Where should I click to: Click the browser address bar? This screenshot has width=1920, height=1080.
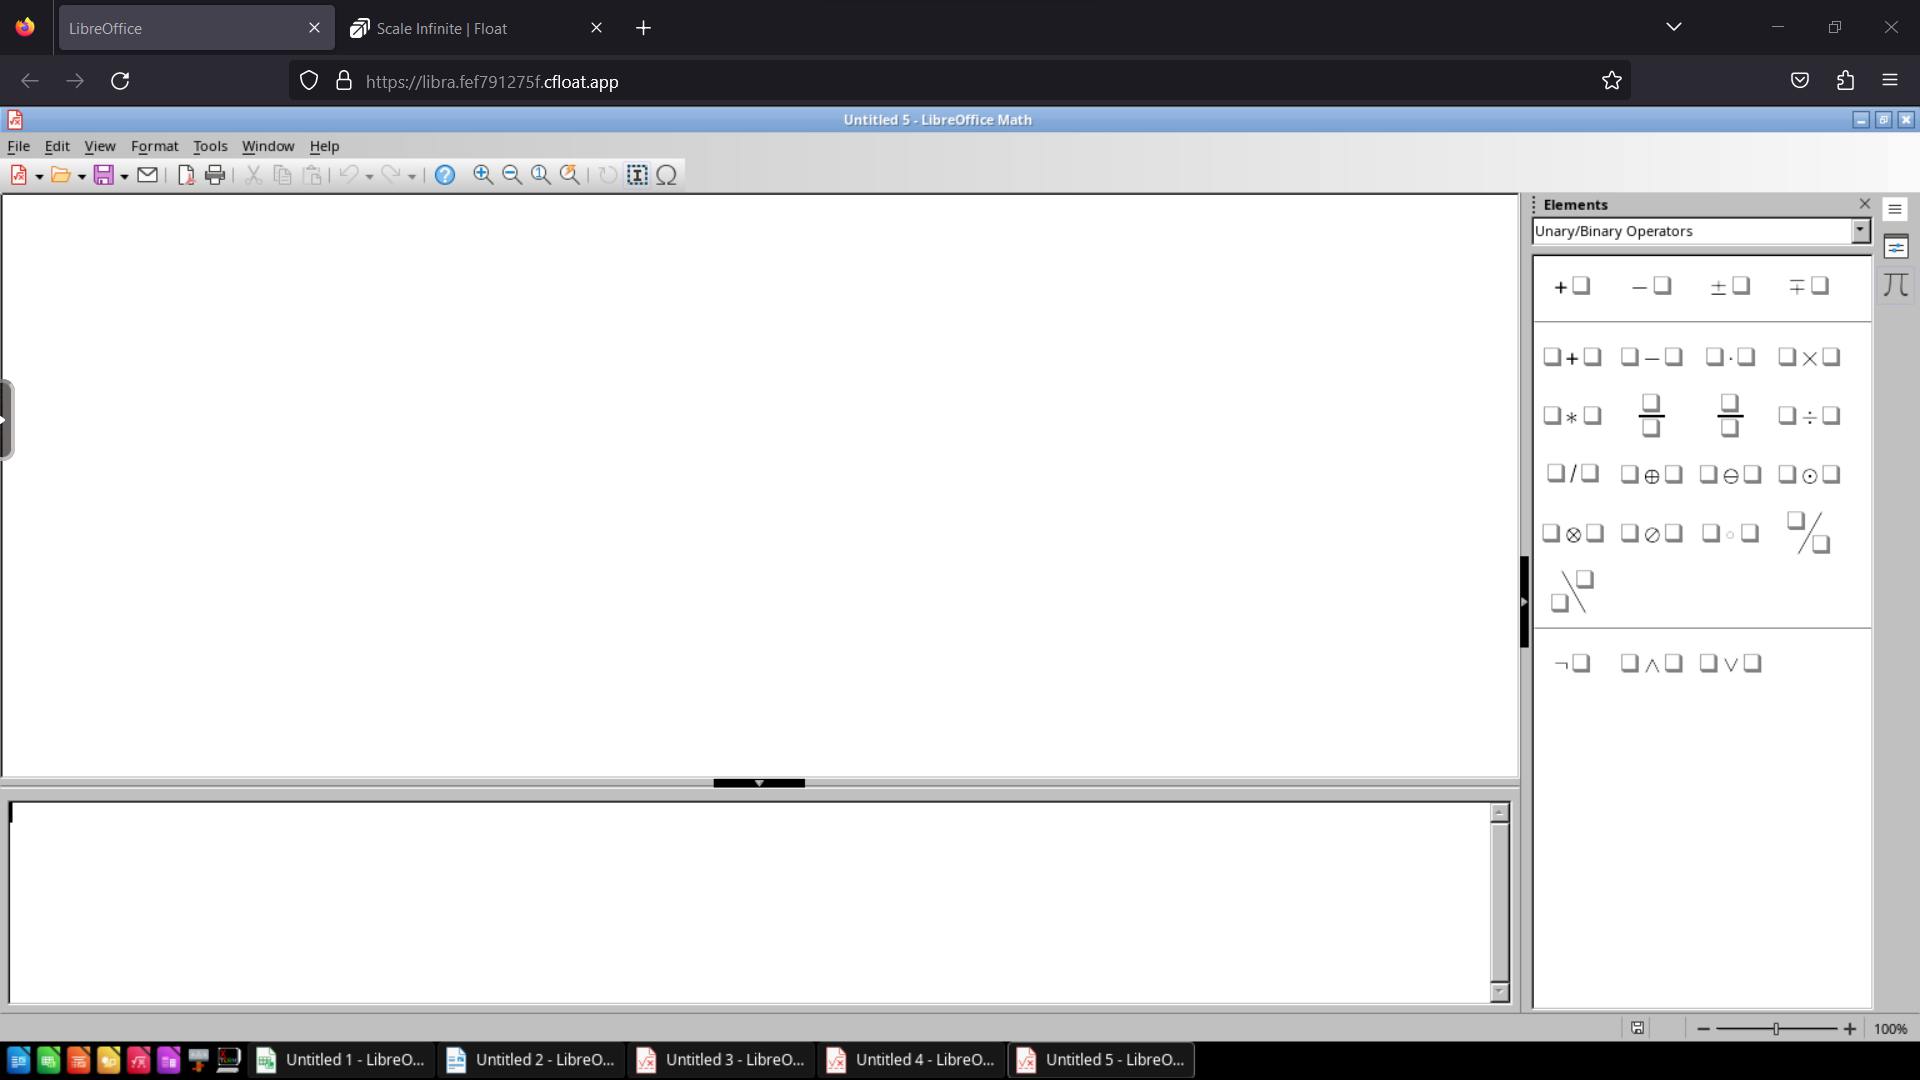coord(960,81)
